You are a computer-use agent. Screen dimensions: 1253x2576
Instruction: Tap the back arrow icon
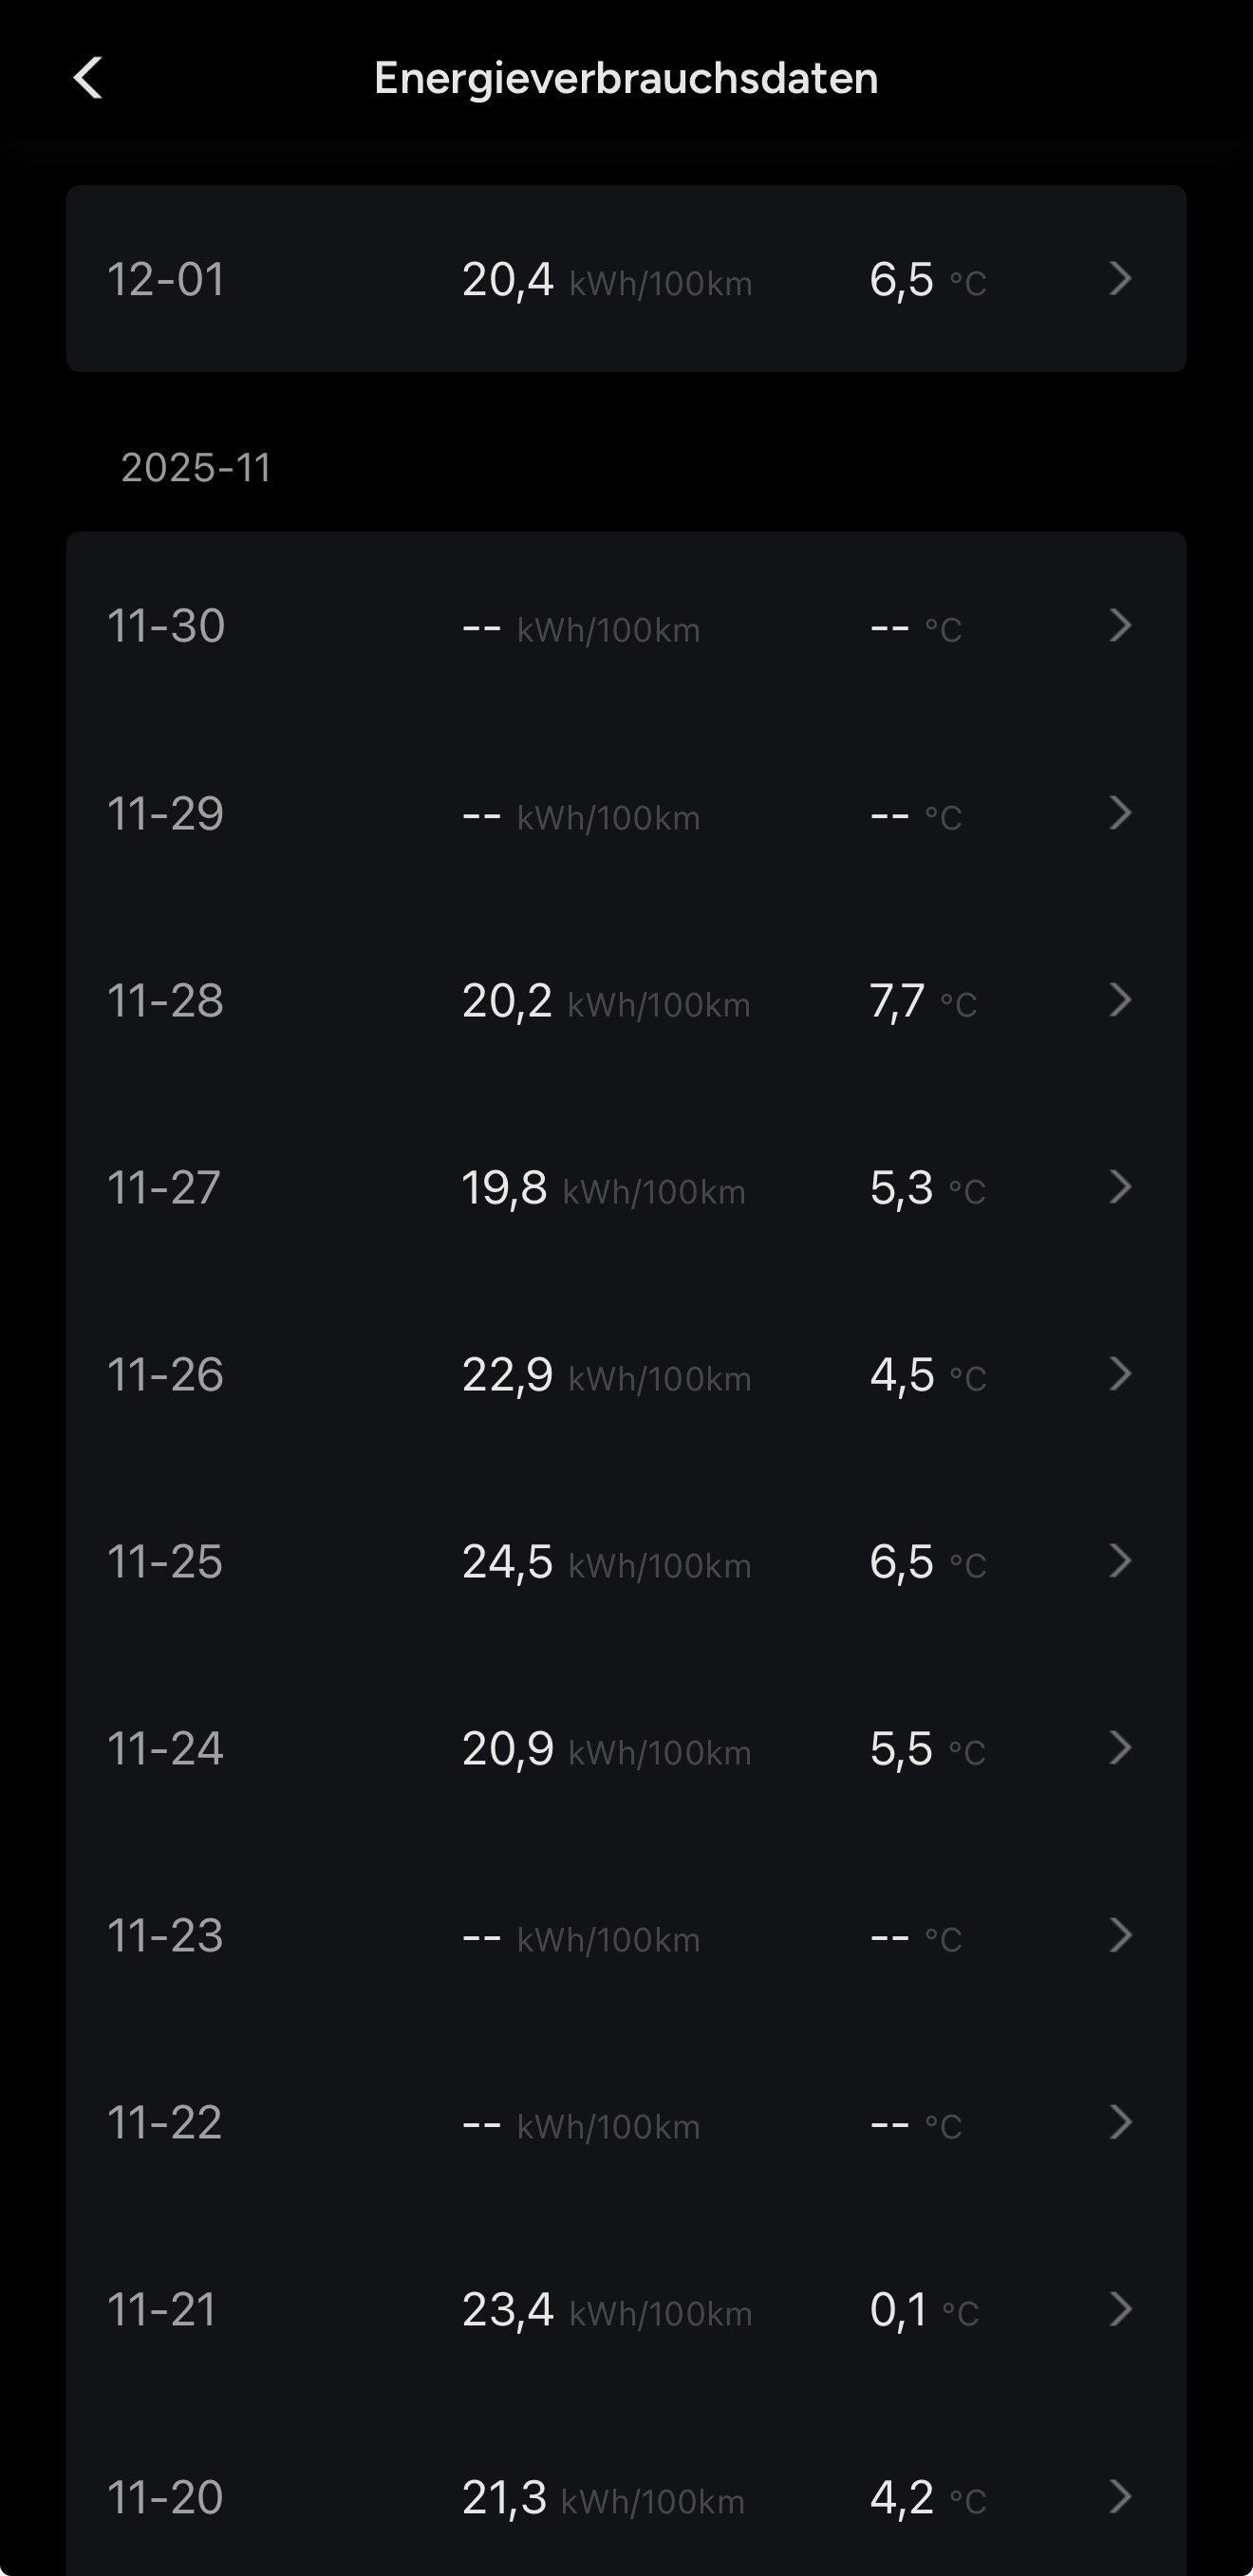[x=88, y=78]
